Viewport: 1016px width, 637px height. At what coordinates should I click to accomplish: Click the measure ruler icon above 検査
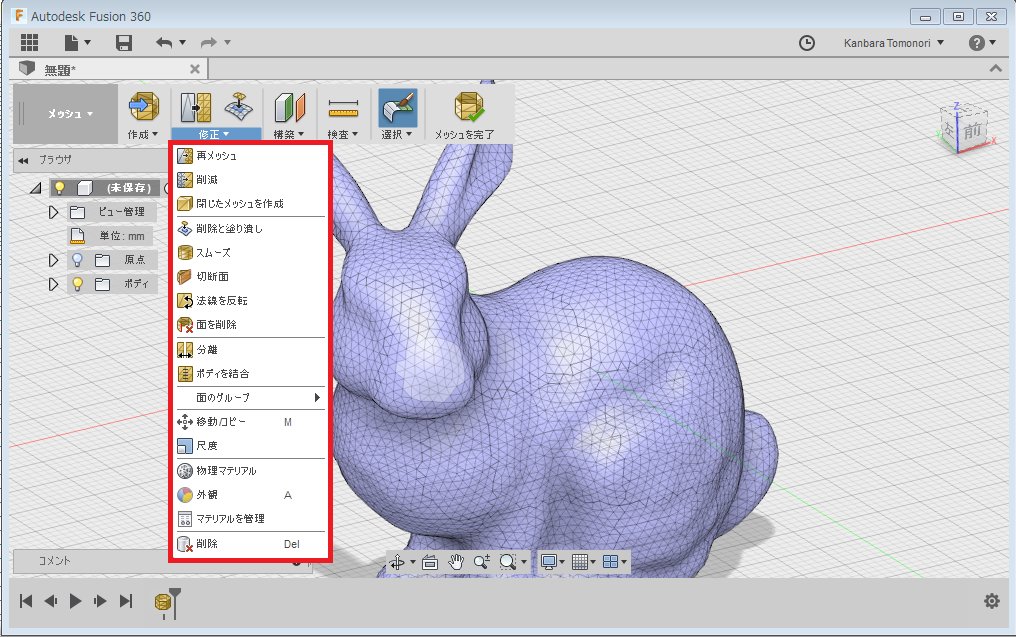coord(343,107)
